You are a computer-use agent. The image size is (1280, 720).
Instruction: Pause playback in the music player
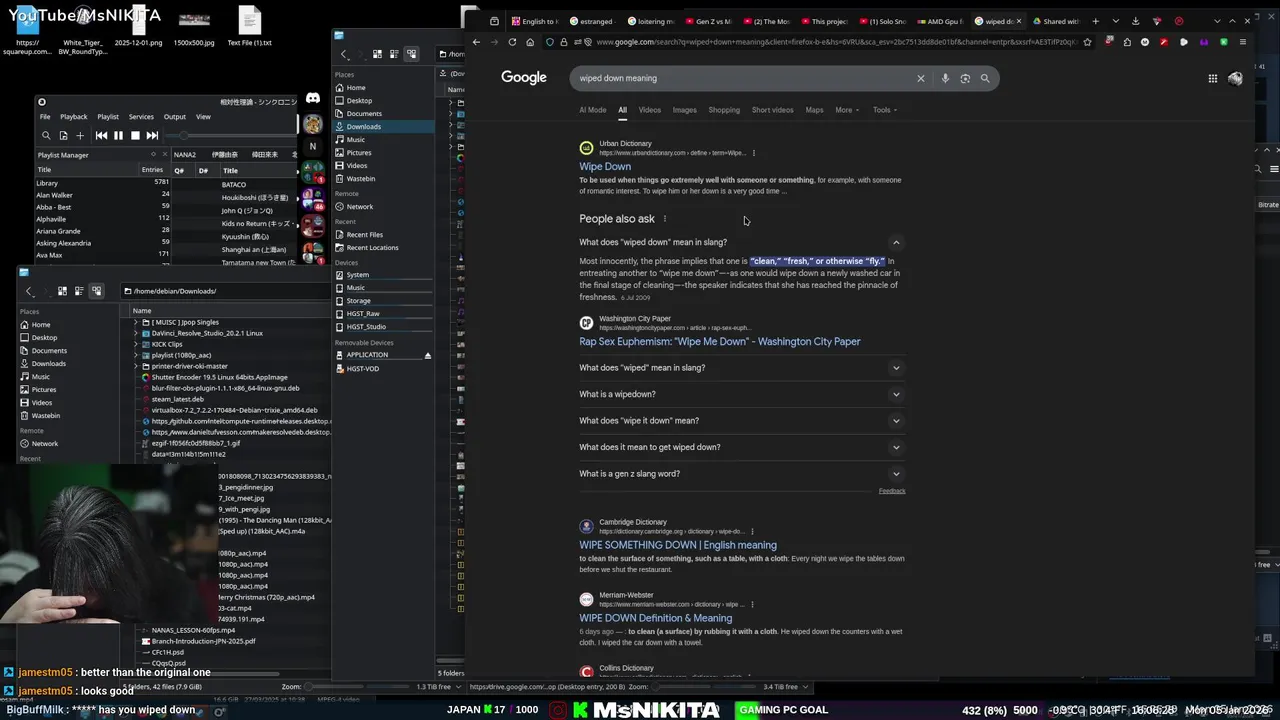(118, 136)
